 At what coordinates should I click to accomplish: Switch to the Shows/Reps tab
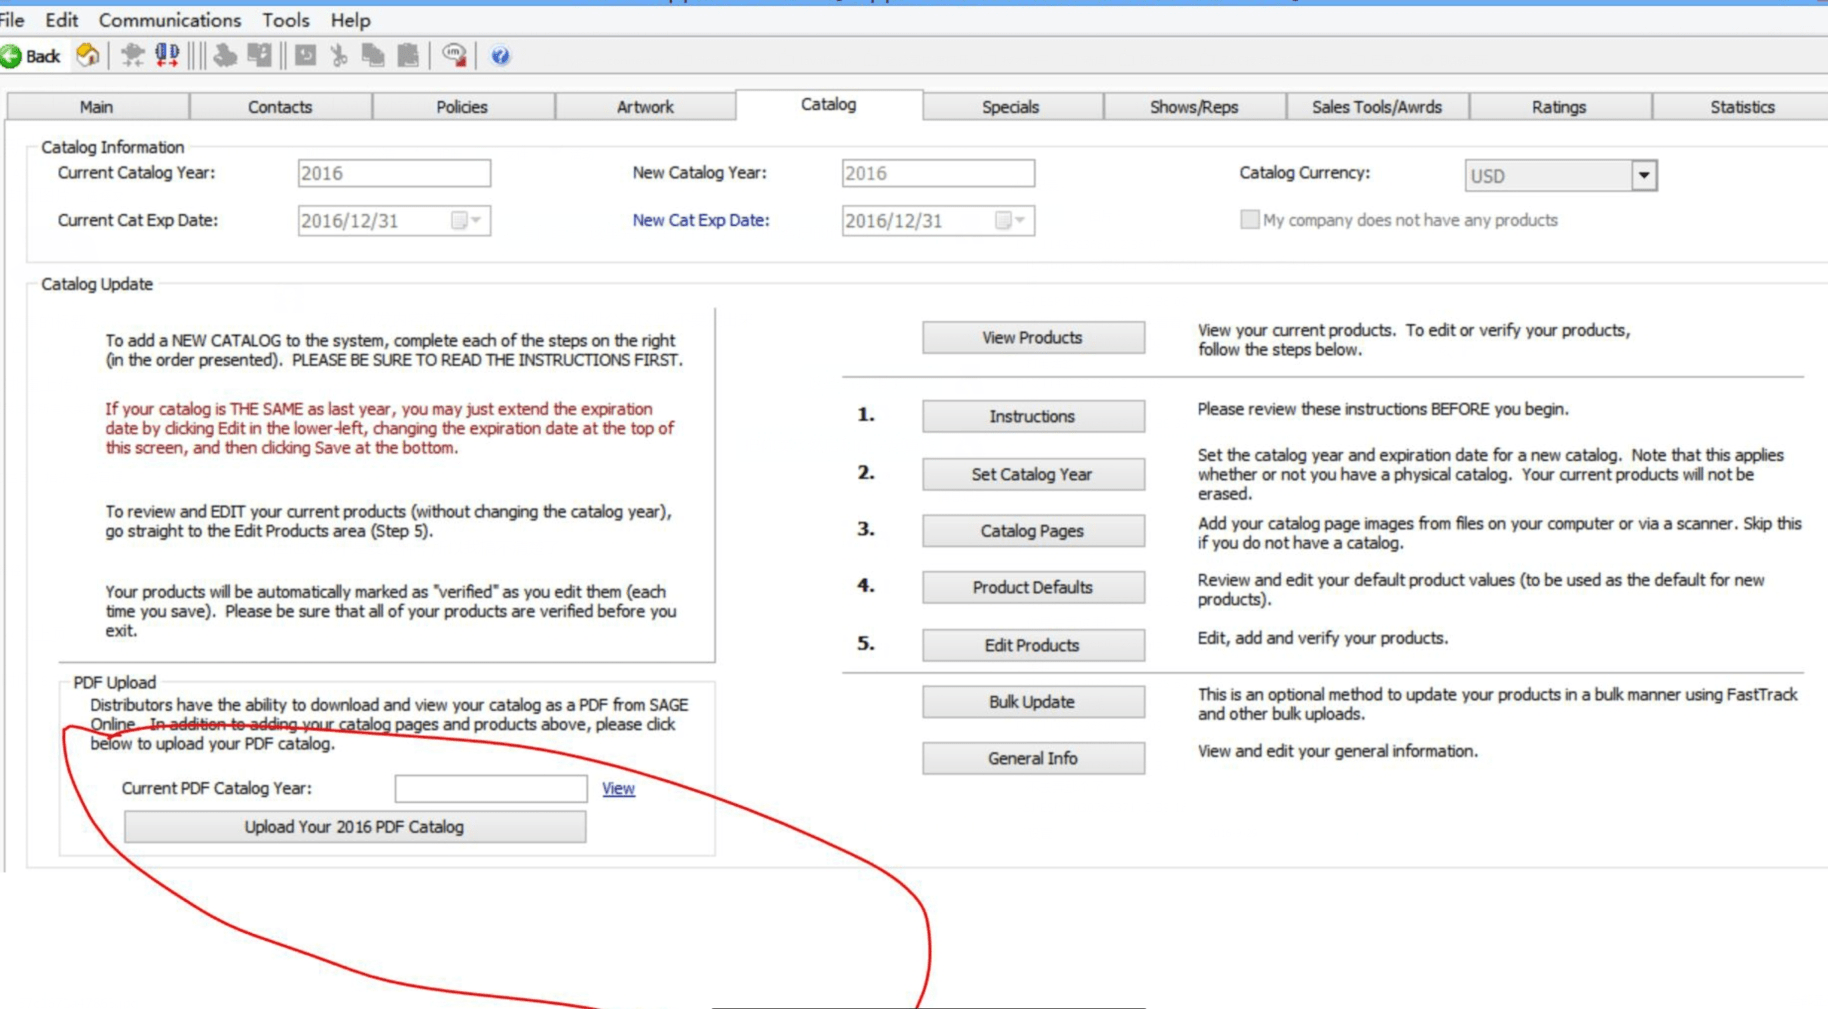click(x=1194, y=107)
